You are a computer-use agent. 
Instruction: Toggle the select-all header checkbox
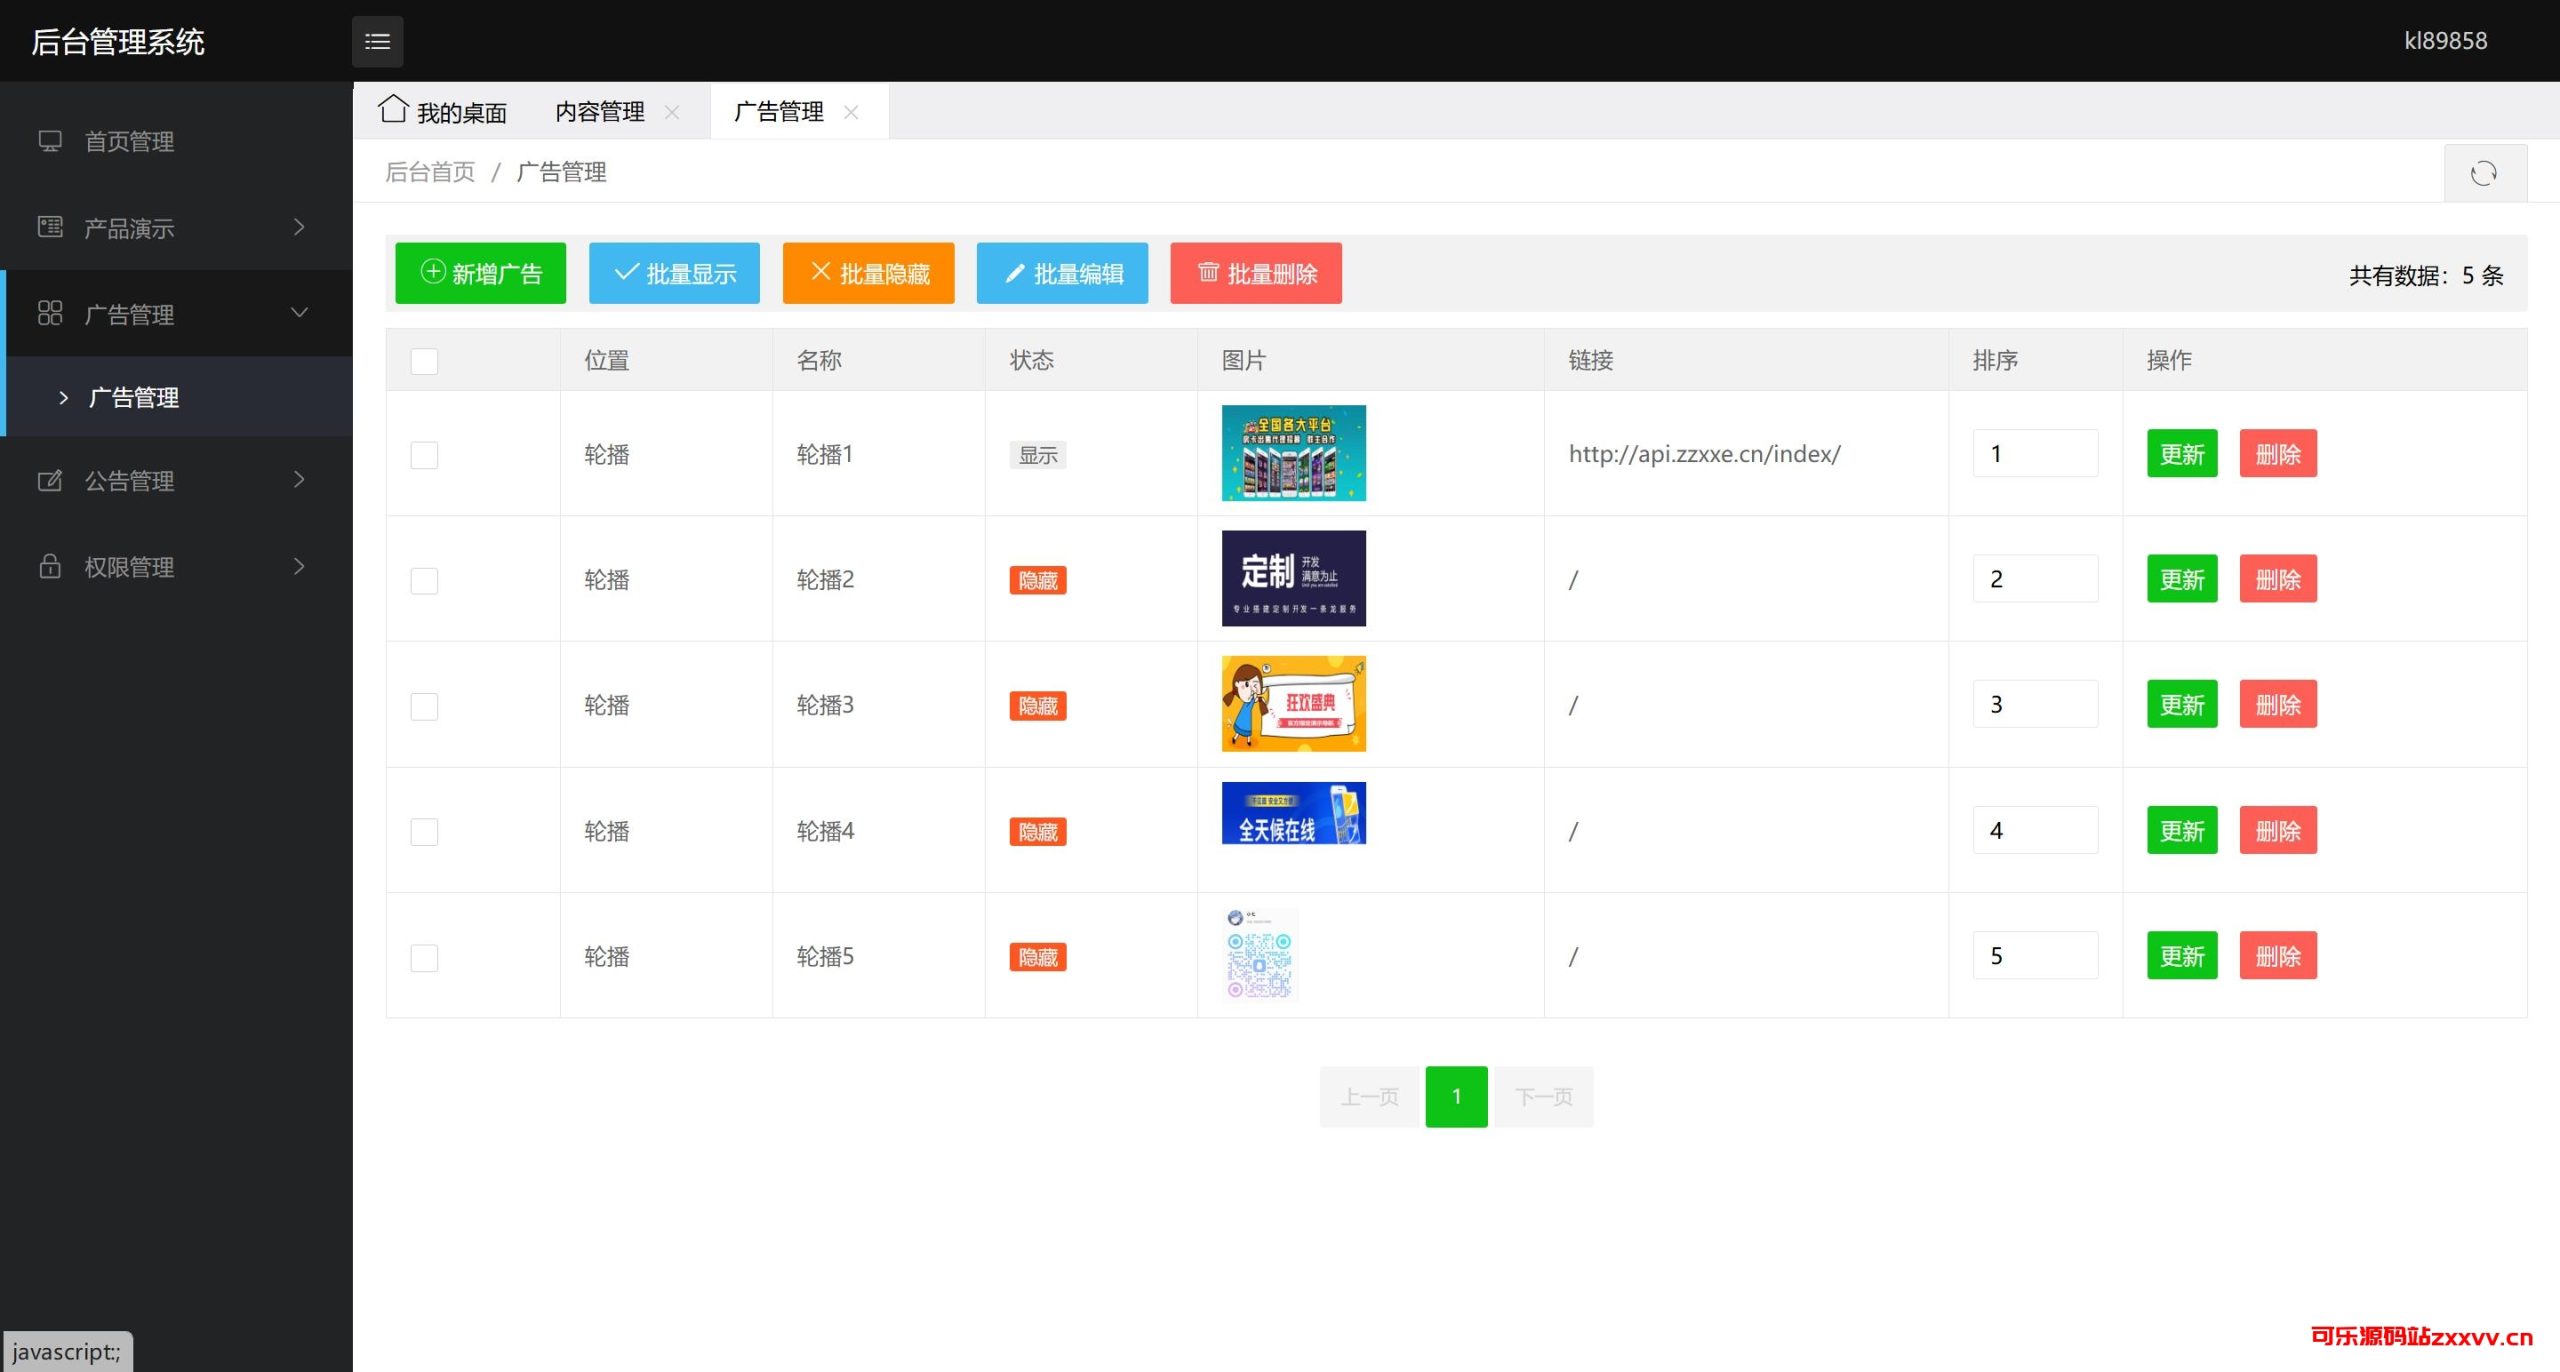(424, 361)
